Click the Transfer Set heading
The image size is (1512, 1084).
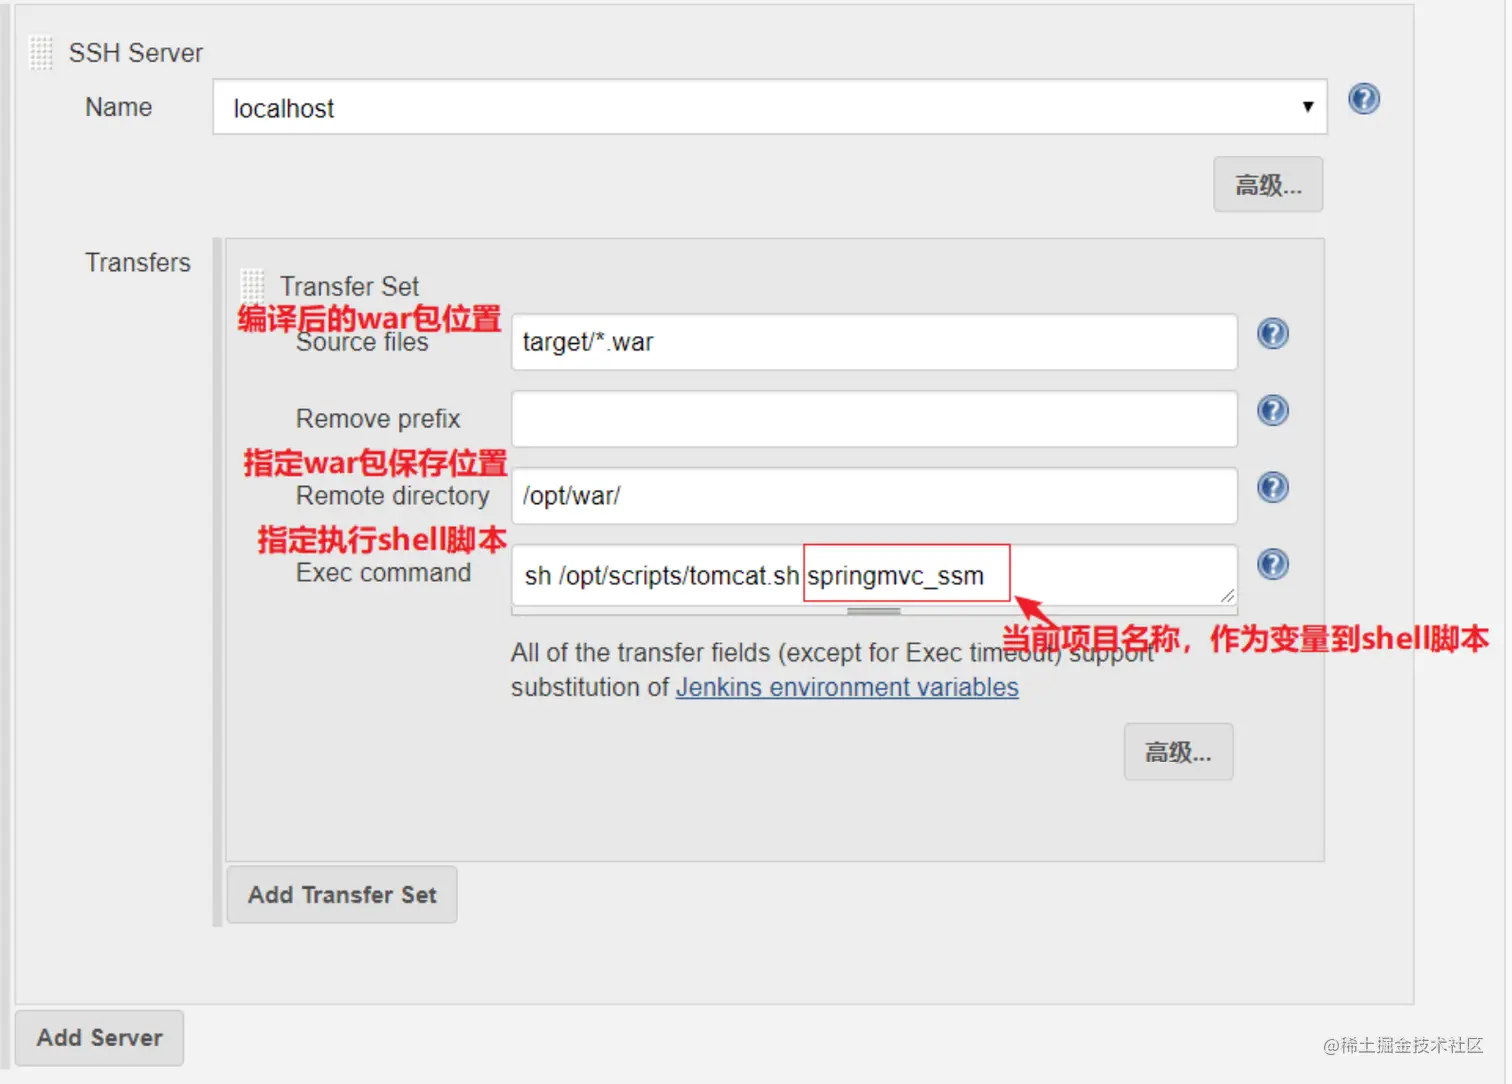point(349,286)
